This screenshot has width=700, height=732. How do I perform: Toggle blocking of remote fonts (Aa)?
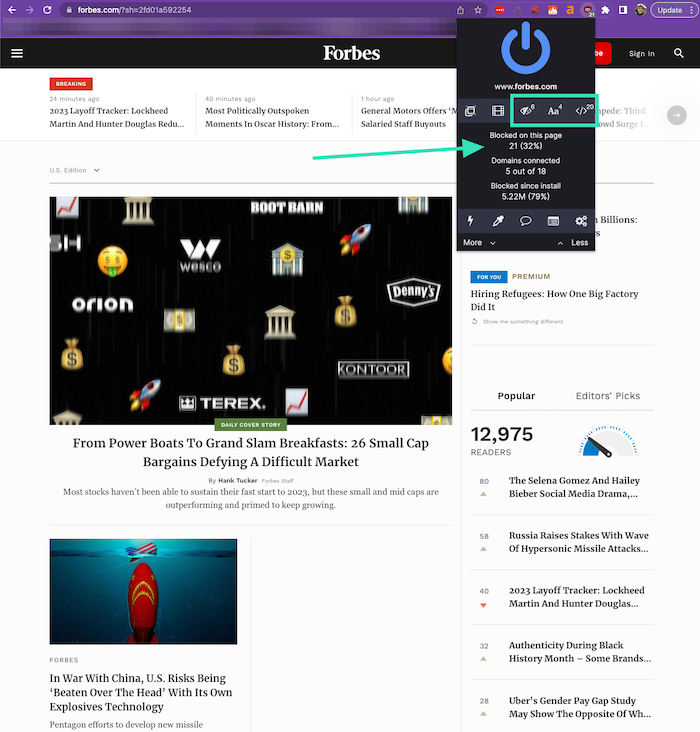point(554,111)
